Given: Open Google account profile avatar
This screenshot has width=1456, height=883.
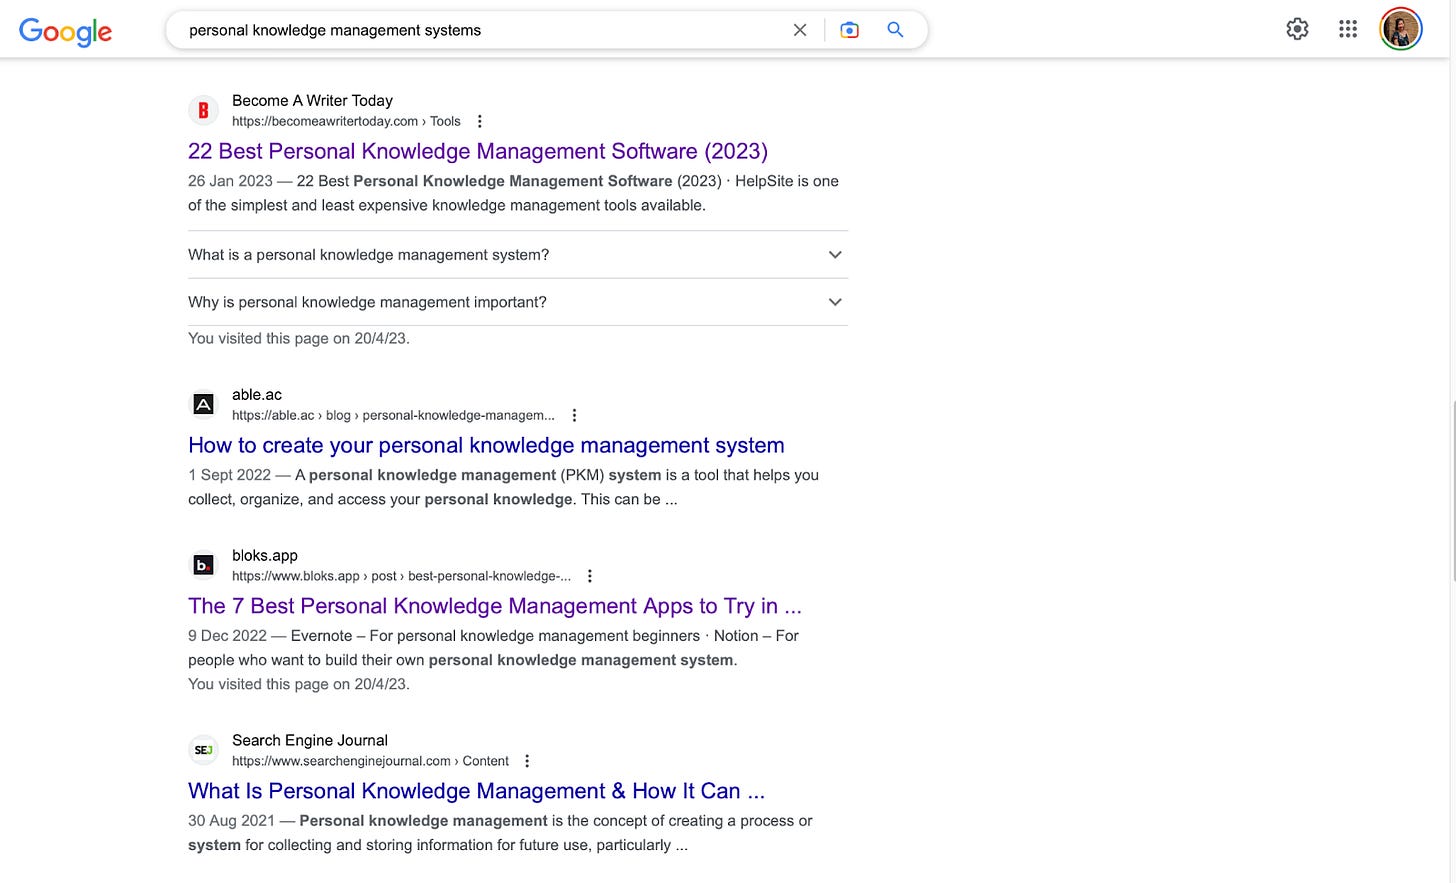Looking at the screenshot, I should pyautogui.click(x=1401, y=29).
